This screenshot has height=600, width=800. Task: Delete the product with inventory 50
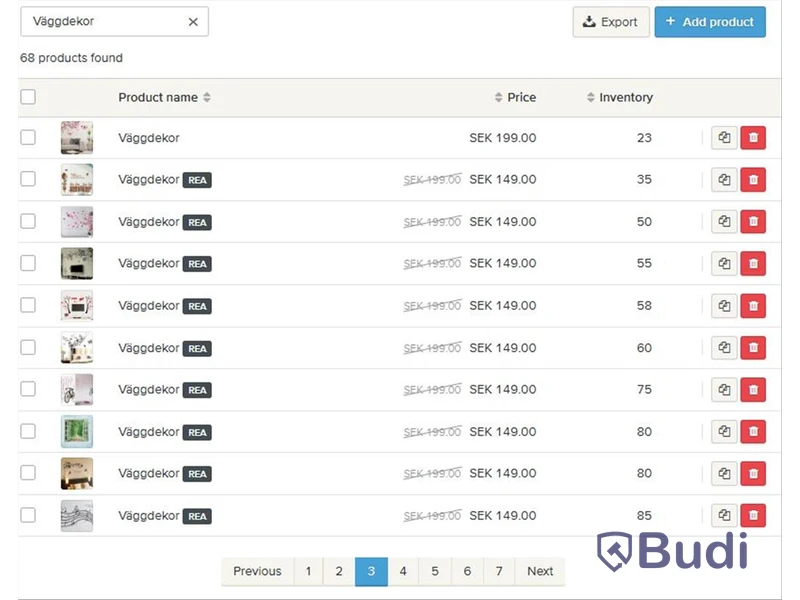point(753,221)
